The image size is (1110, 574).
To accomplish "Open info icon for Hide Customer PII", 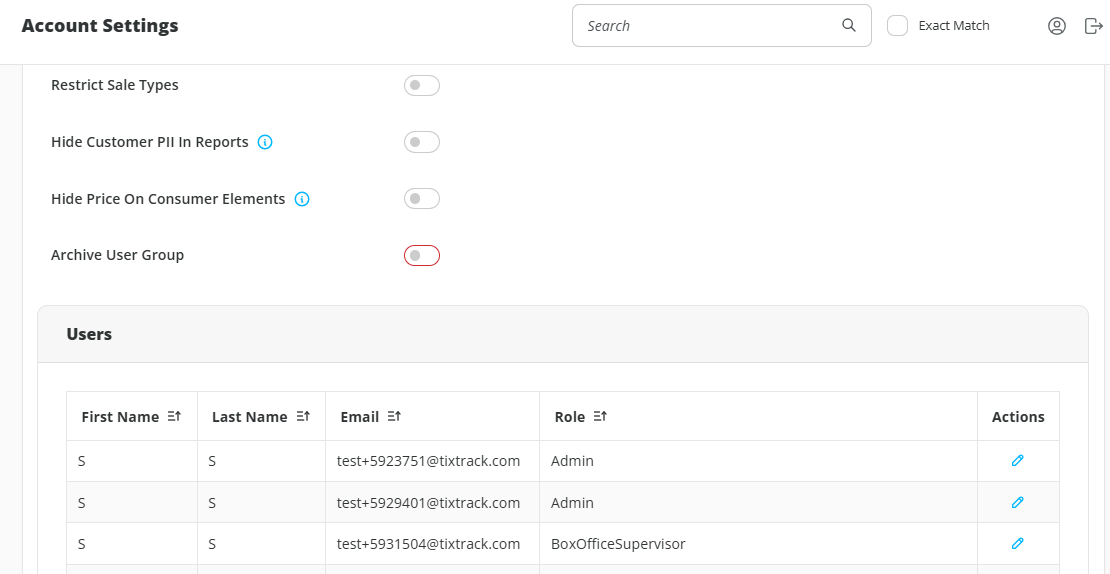I will point(265,142).
